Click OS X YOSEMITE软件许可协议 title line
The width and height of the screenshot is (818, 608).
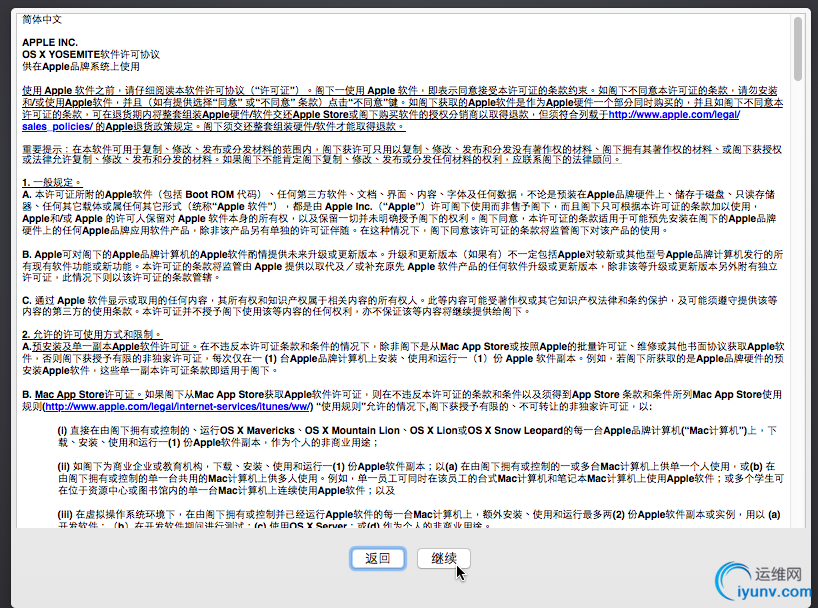pos(91,54)
